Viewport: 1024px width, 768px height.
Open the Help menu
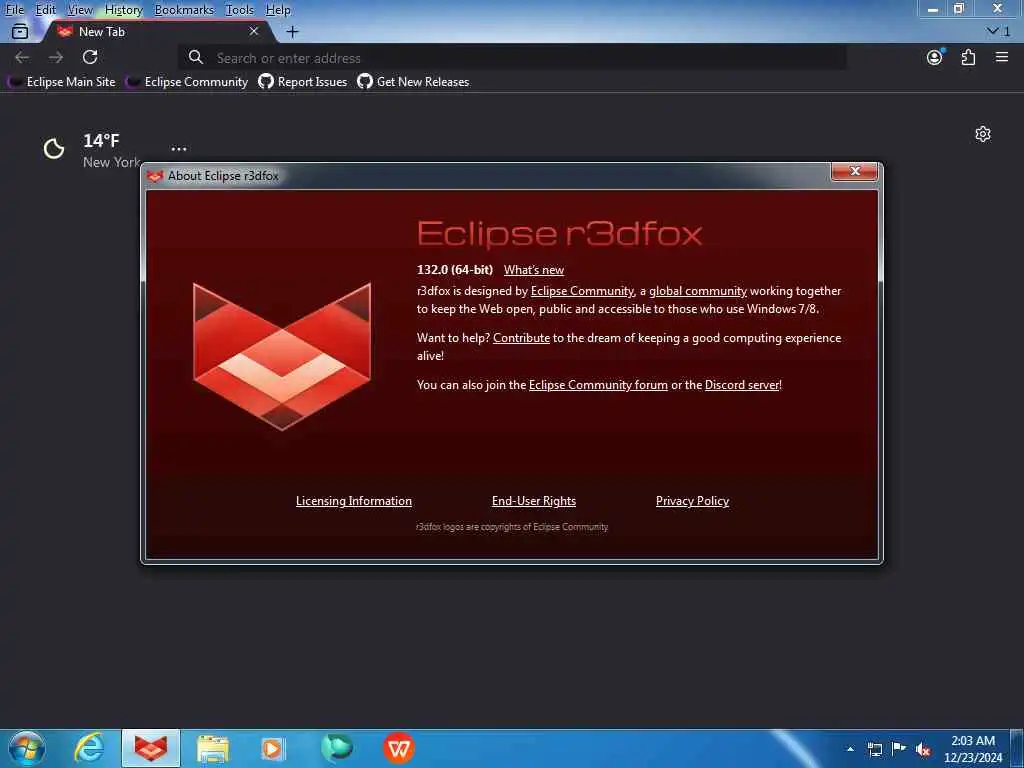click(278, 10)
